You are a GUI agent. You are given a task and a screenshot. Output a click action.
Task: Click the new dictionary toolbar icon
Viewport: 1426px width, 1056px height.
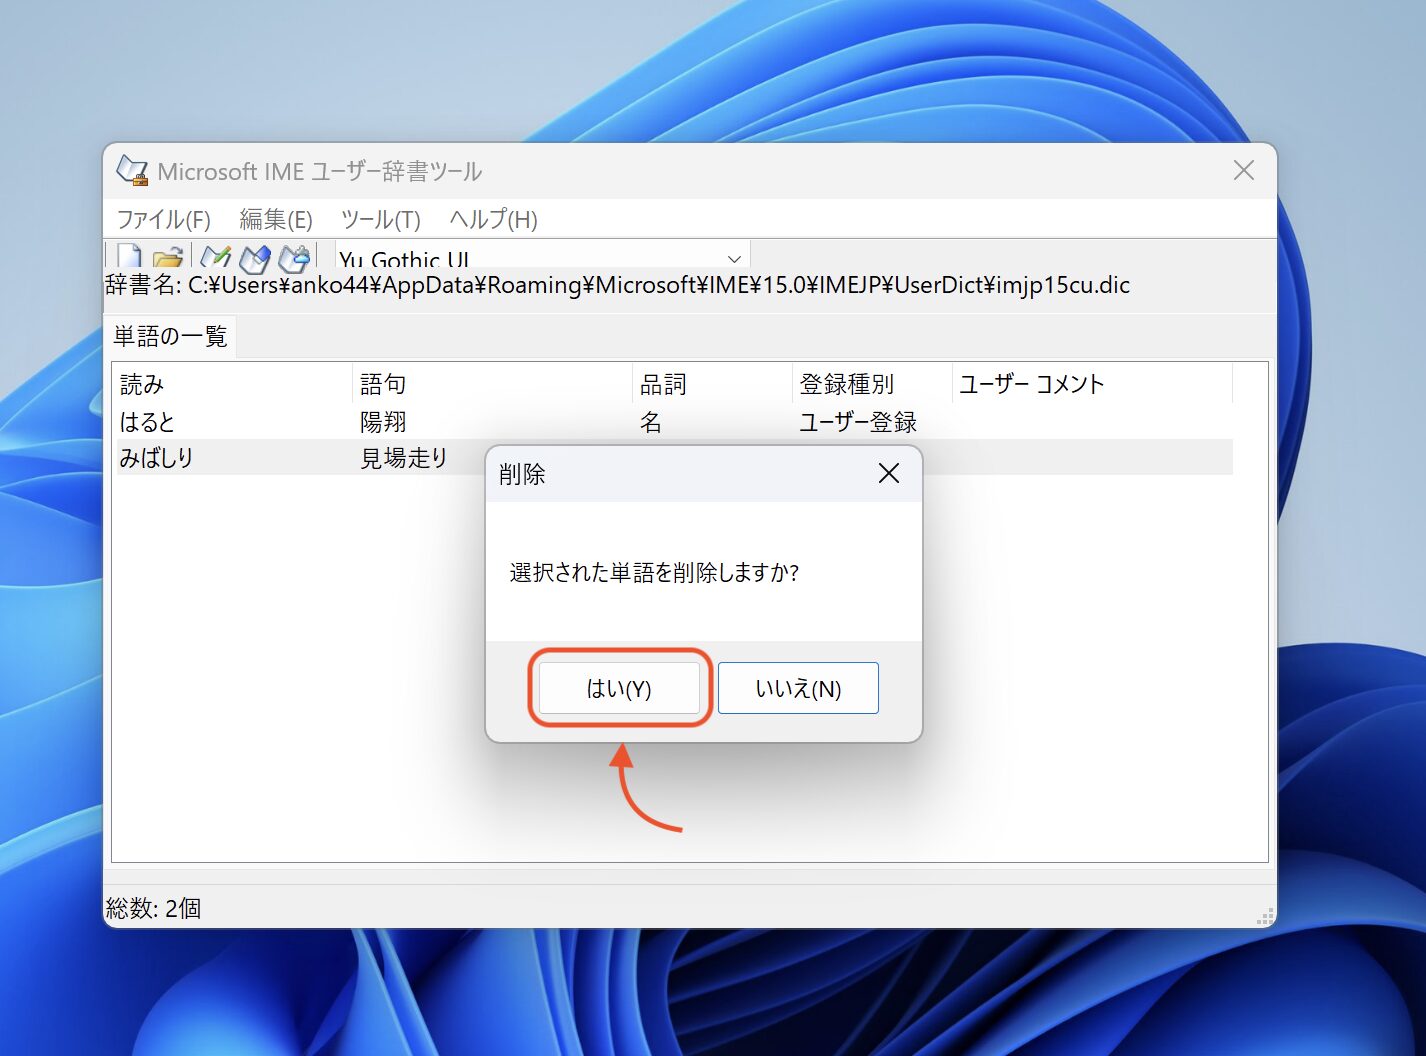(130, 257)
